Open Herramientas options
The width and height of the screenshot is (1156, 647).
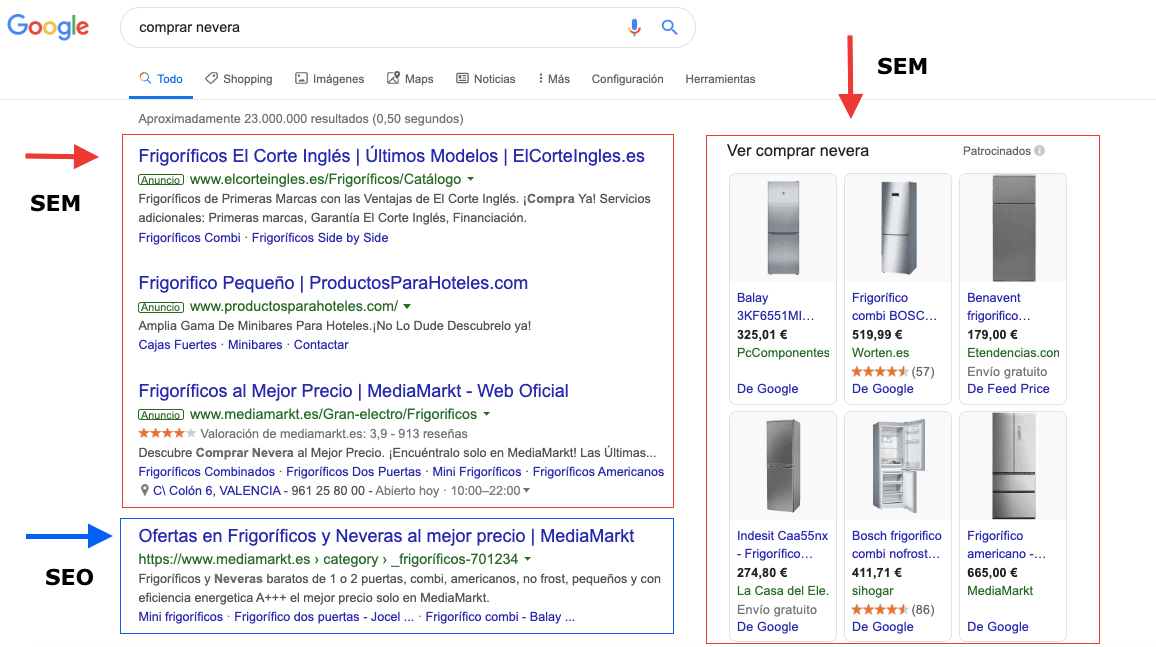click(x=720, y=79)
